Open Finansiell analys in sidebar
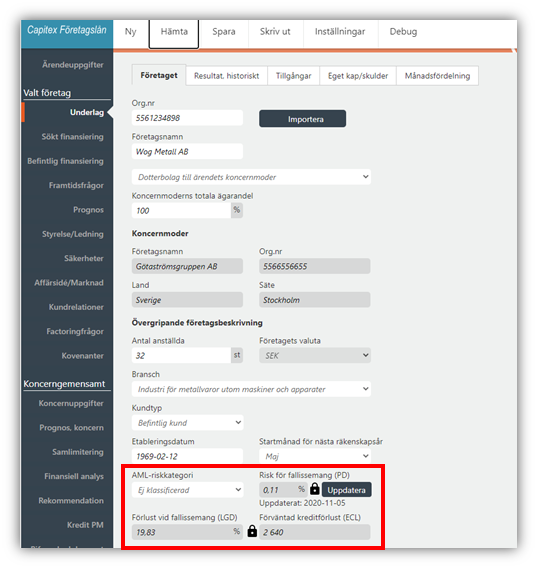 point(74,476)
